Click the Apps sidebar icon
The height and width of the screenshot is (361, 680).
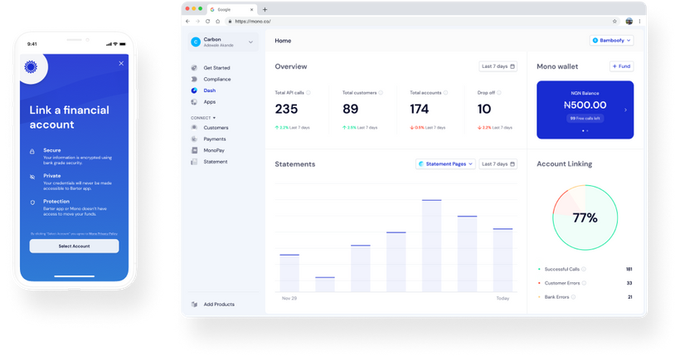coord(194,102)
